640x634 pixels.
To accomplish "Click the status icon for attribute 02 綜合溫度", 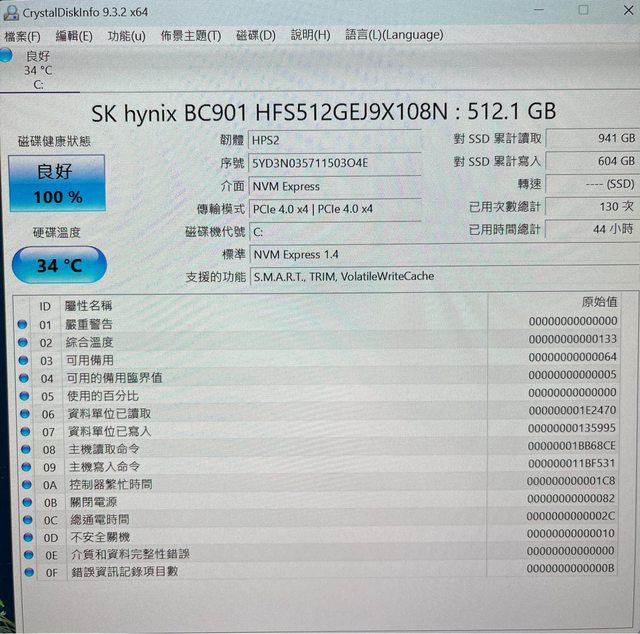I will click(23, 342).
